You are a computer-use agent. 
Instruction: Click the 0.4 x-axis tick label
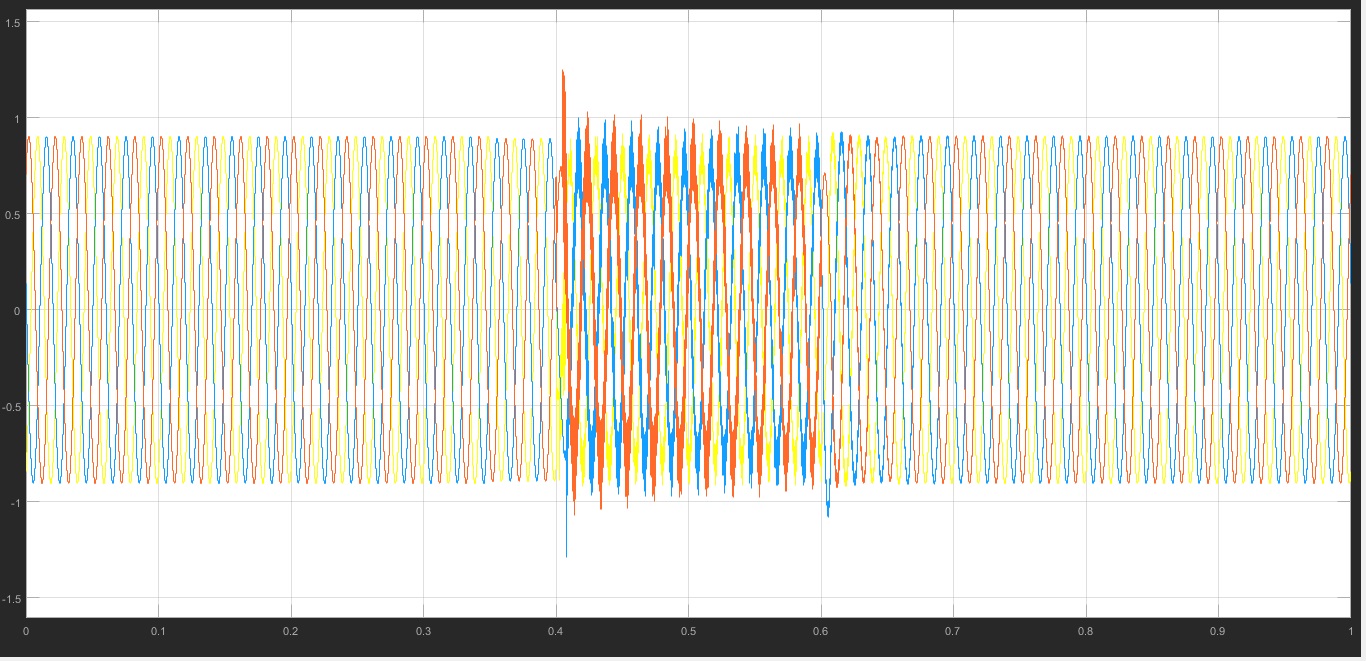pos(555,632)
